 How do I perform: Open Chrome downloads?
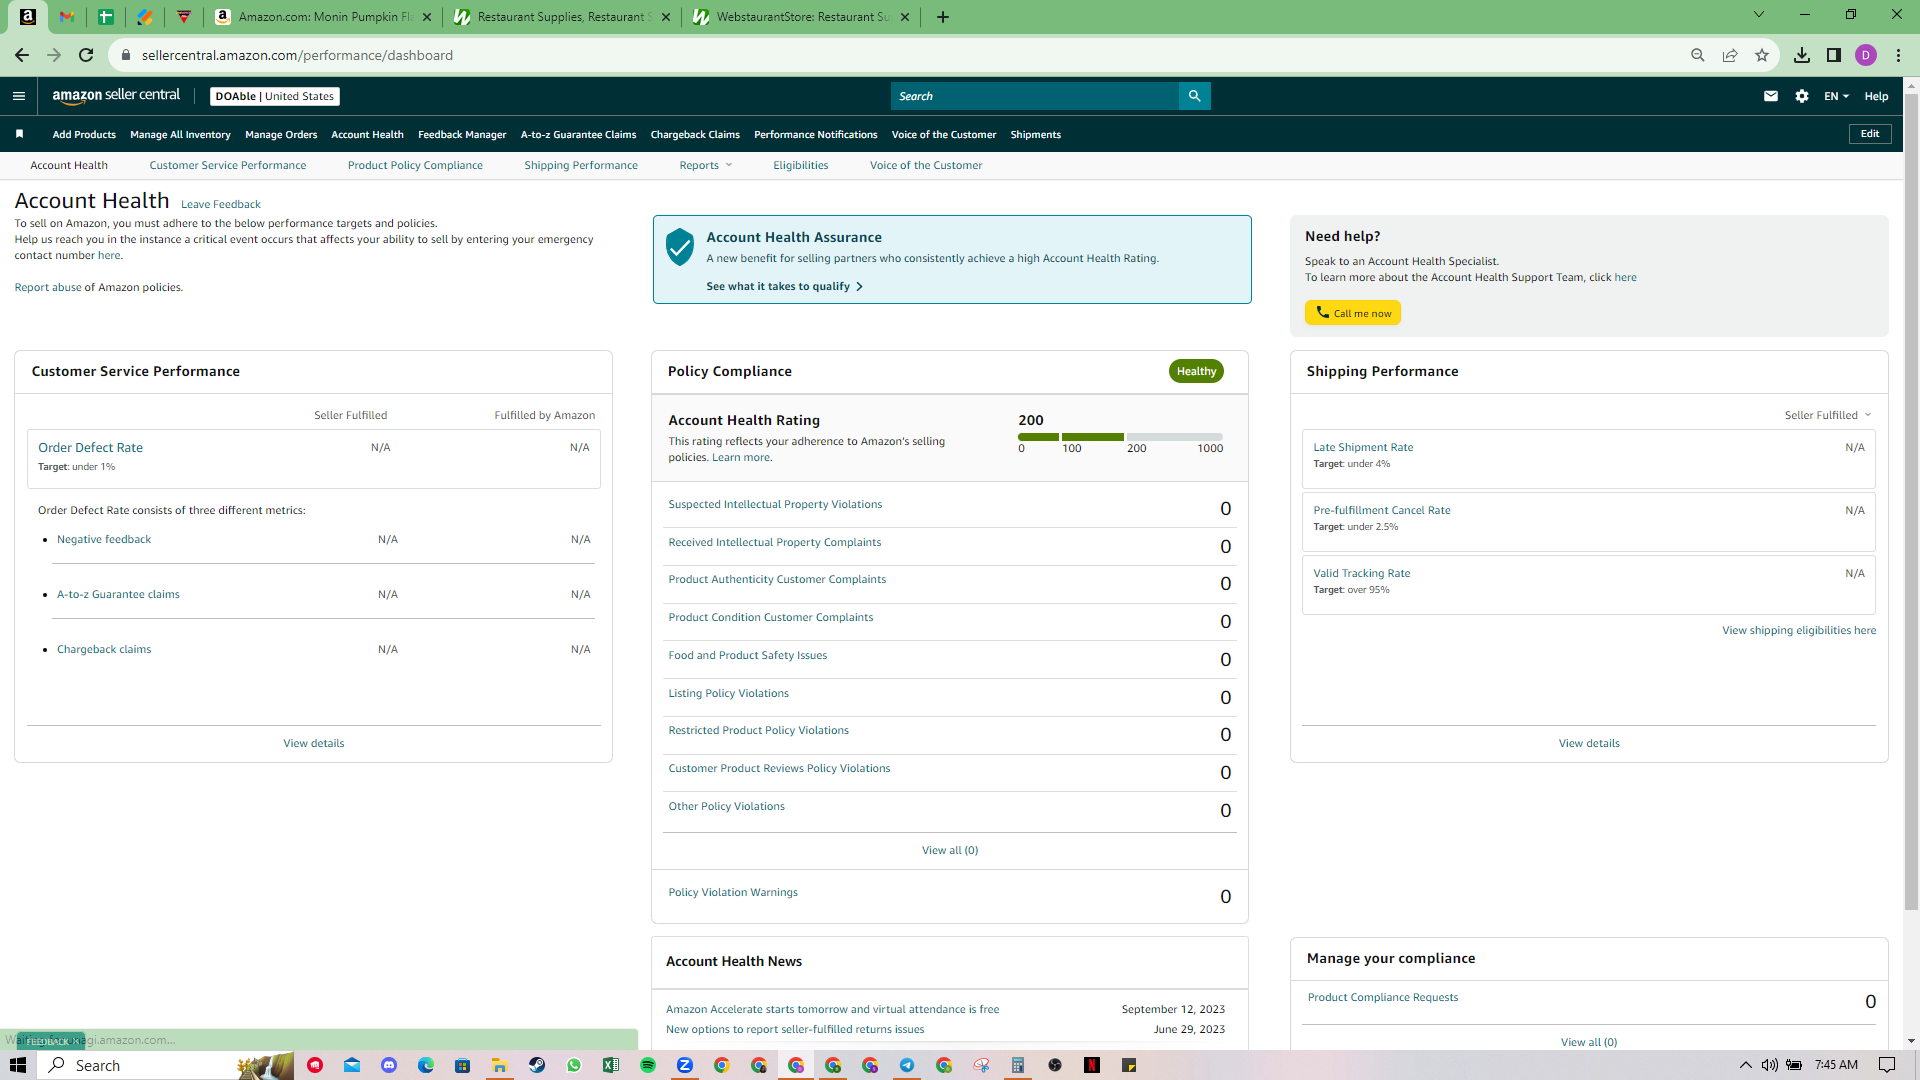pyautogui.click(x=1802, y=55)
